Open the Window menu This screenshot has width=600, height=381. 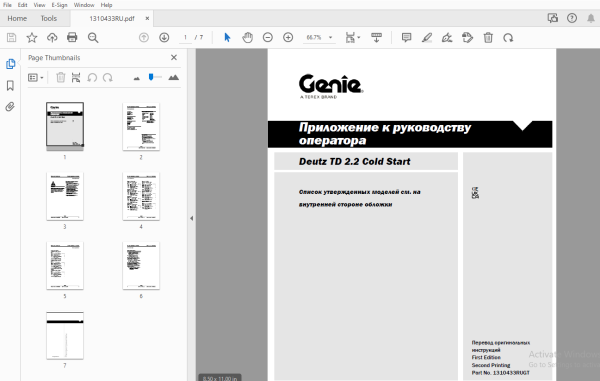point(84,5)
